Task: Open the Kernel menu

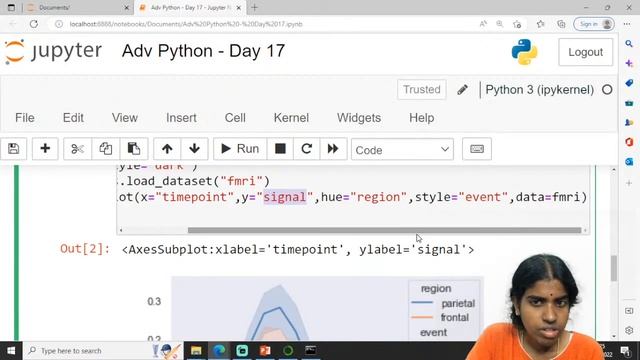Action: click(291, 118)
